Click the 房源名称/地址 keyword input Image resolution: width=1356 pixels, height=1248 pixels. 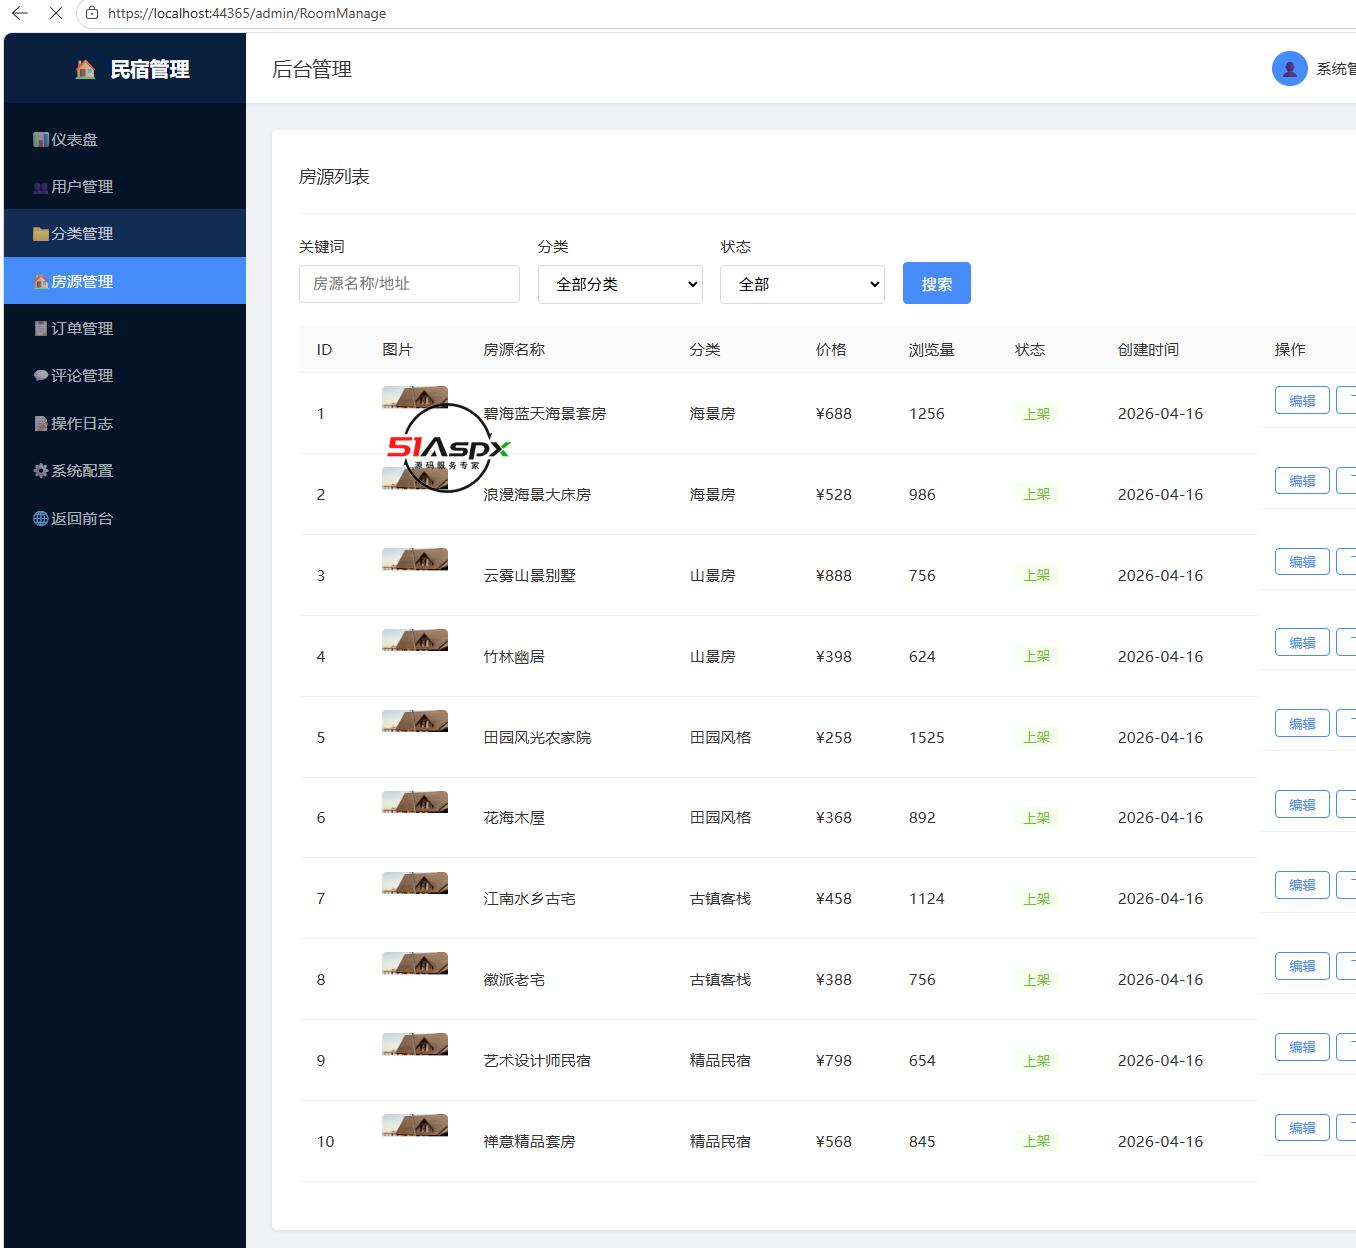pyautogui.click(x=409, y=284)
